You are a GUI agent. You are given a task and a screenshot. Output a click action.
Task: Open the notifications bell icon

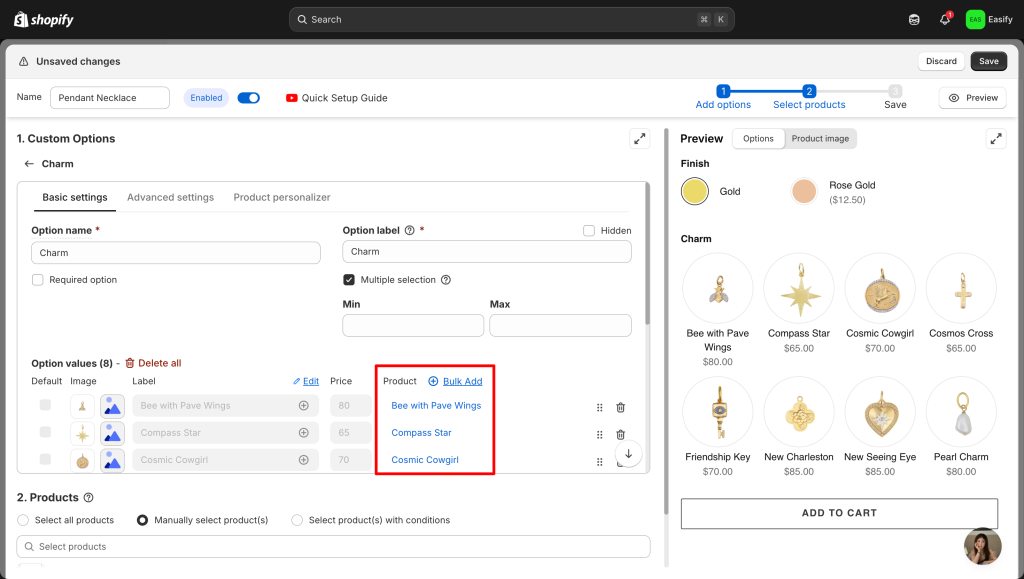[x=944, y=19]
